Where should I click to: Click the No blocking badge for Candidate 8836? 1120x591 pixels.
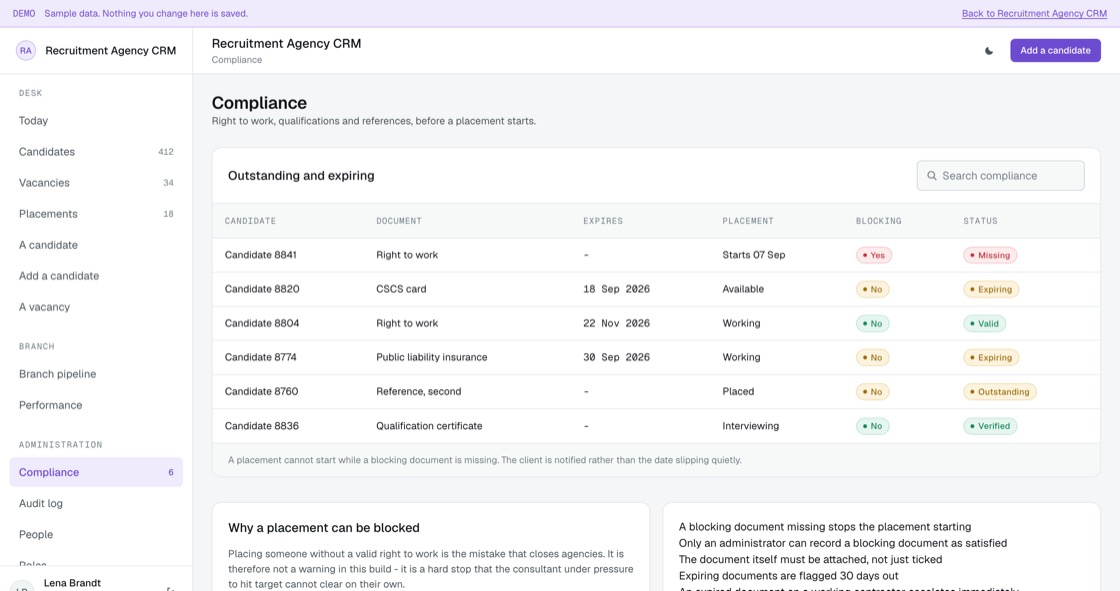pyautogui.click(x=872, y=426)
